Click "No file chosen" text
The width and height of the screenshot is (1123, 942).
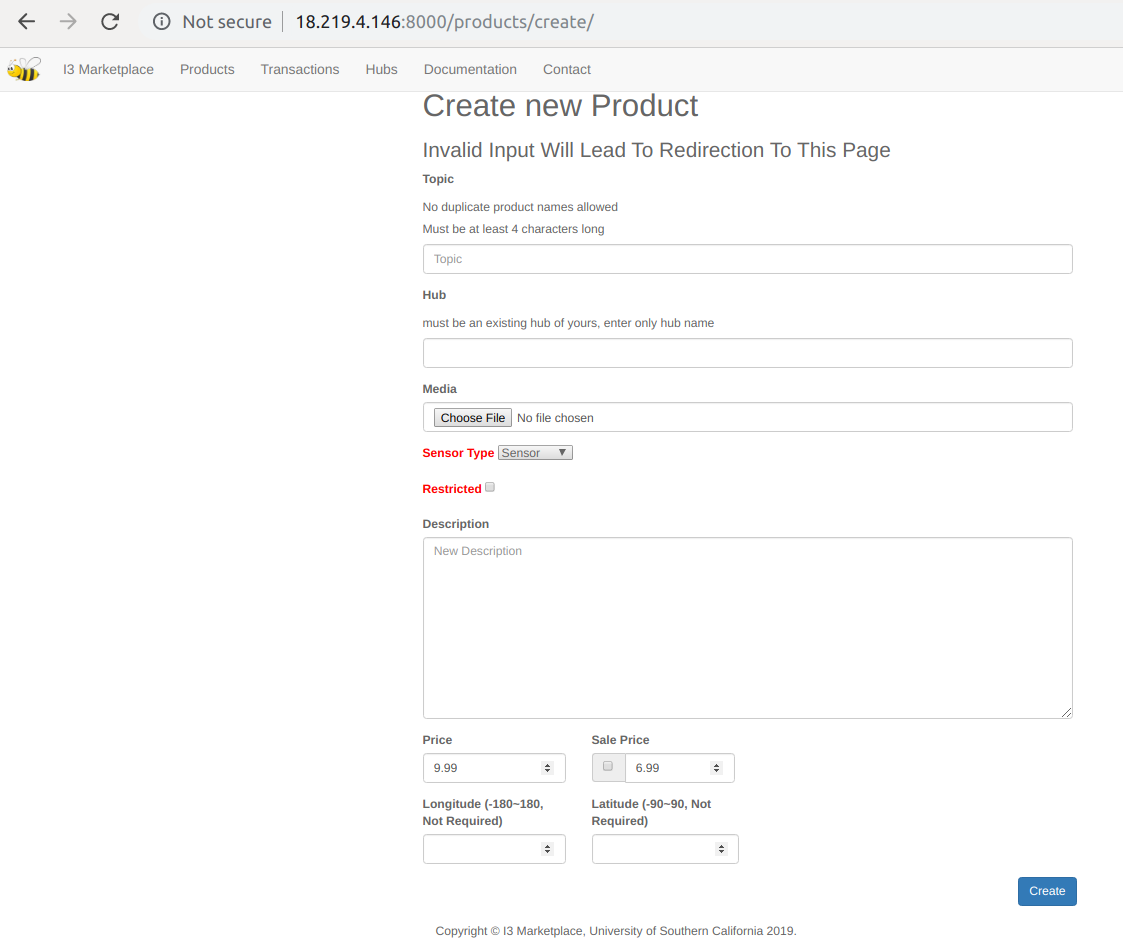555,418
